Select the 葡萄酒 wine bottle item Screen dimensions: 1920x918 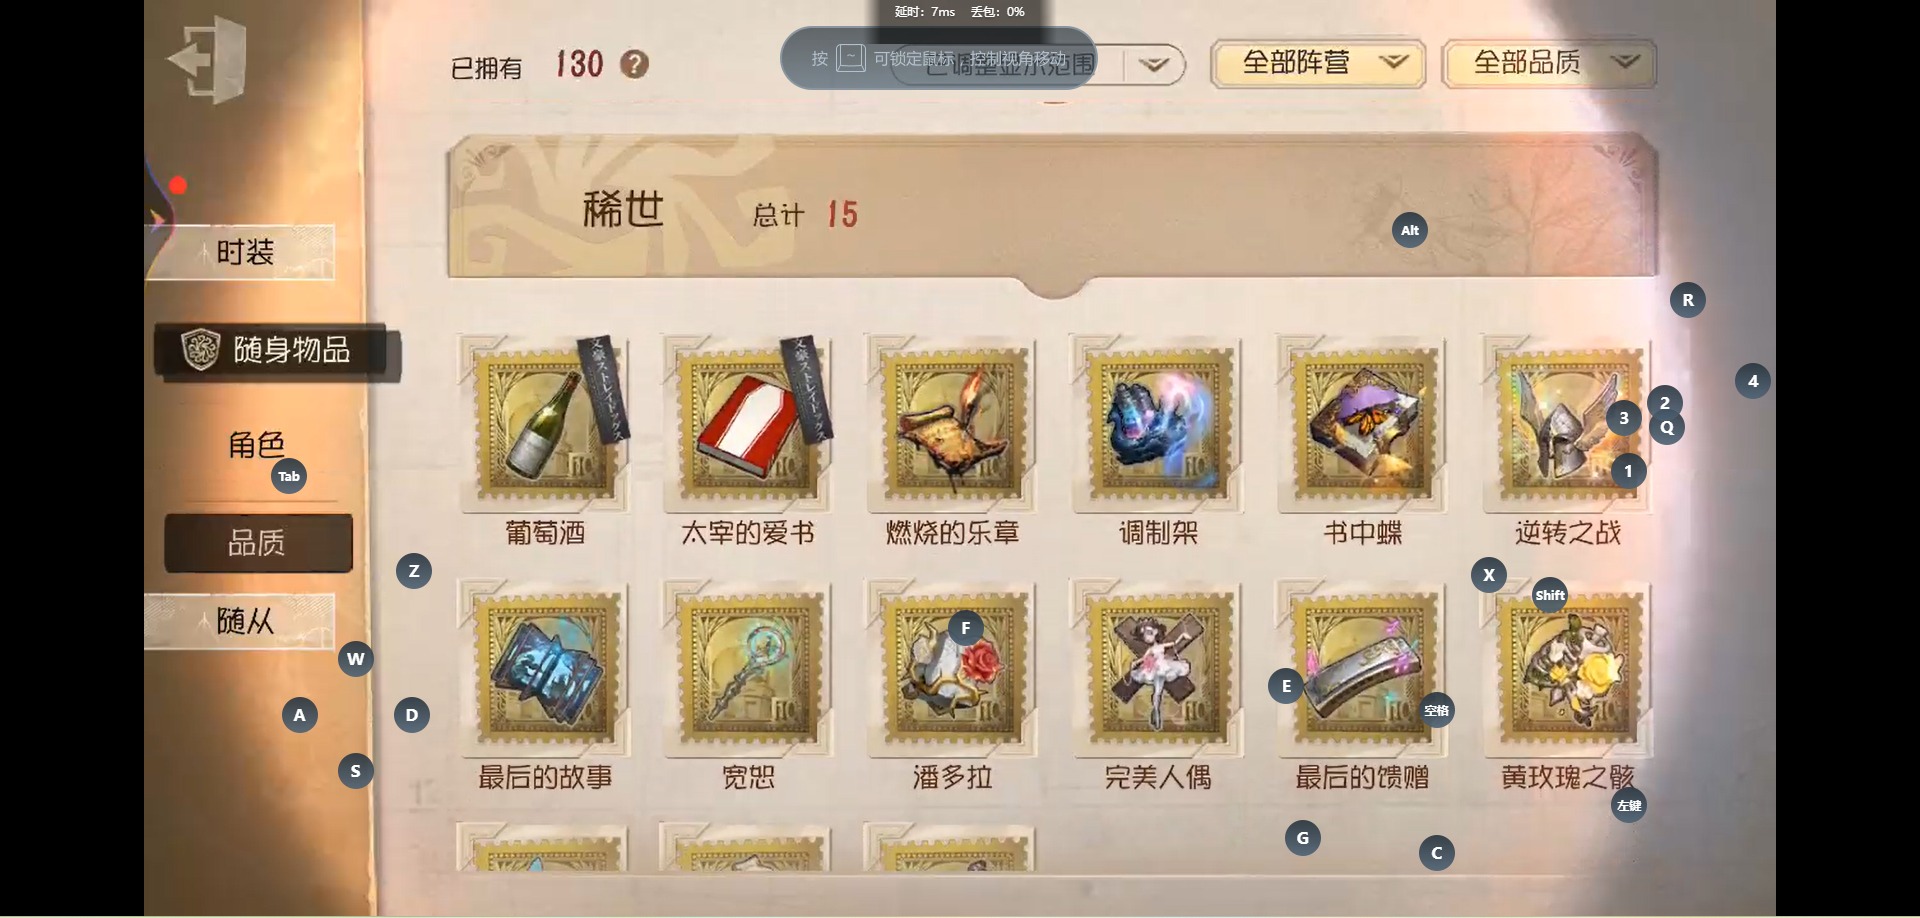pos(545,424)
